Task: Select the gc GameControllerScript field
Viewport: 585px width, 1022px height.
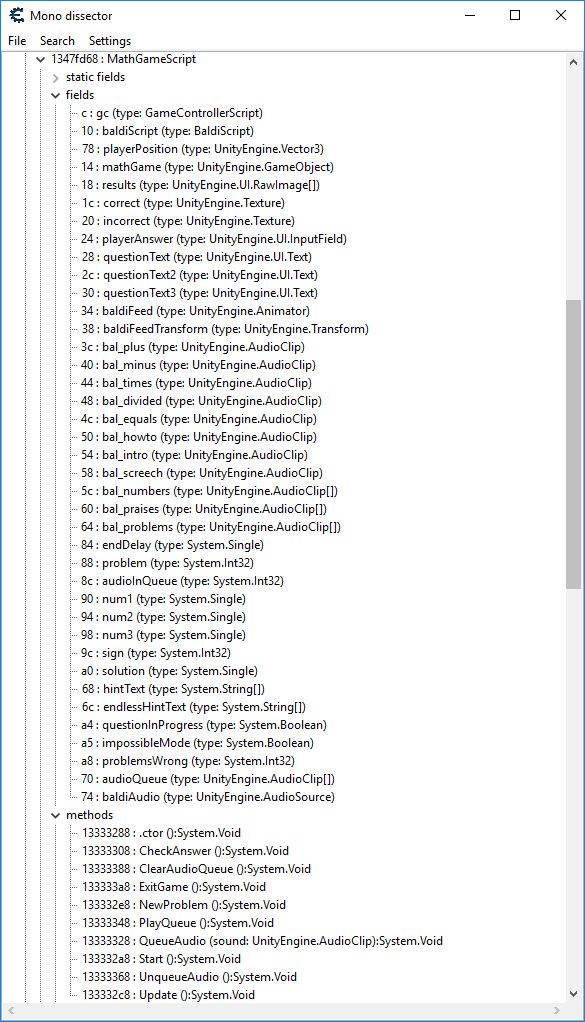Action: click(x=172, y=113)
